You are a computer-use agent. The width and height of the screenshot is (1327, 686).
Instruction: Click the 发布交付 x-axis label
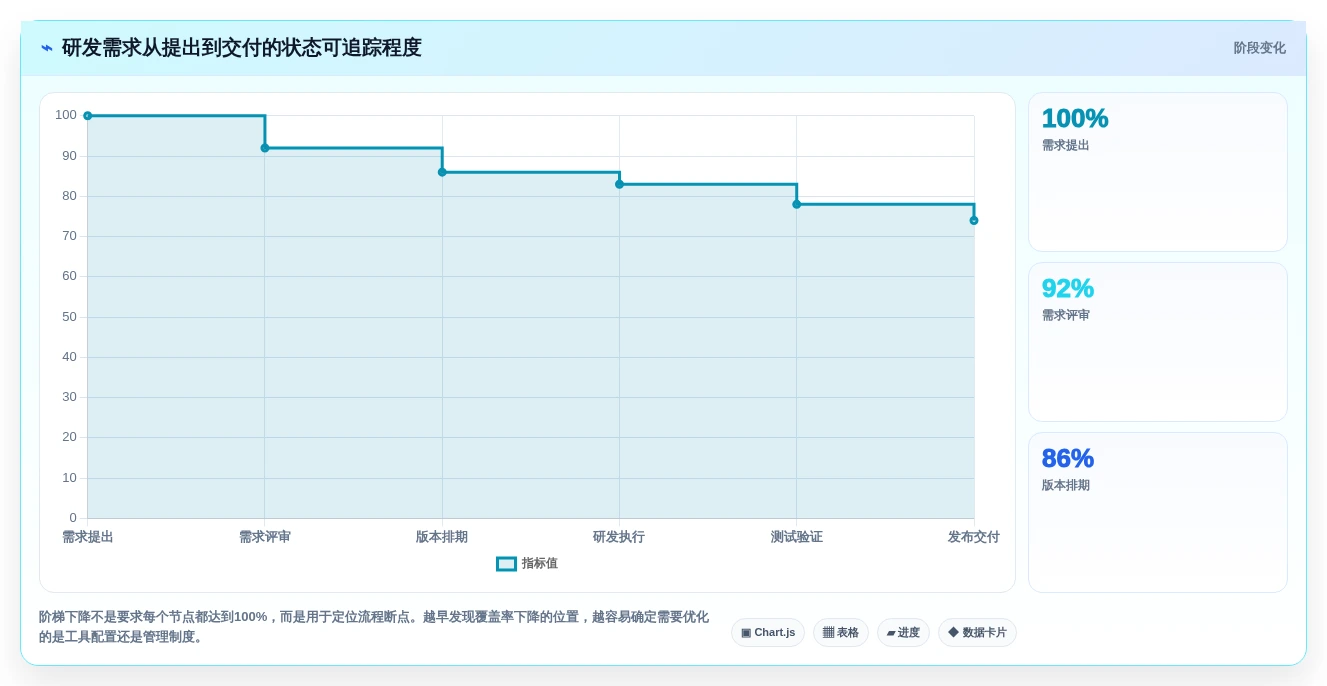coord(974,537)
